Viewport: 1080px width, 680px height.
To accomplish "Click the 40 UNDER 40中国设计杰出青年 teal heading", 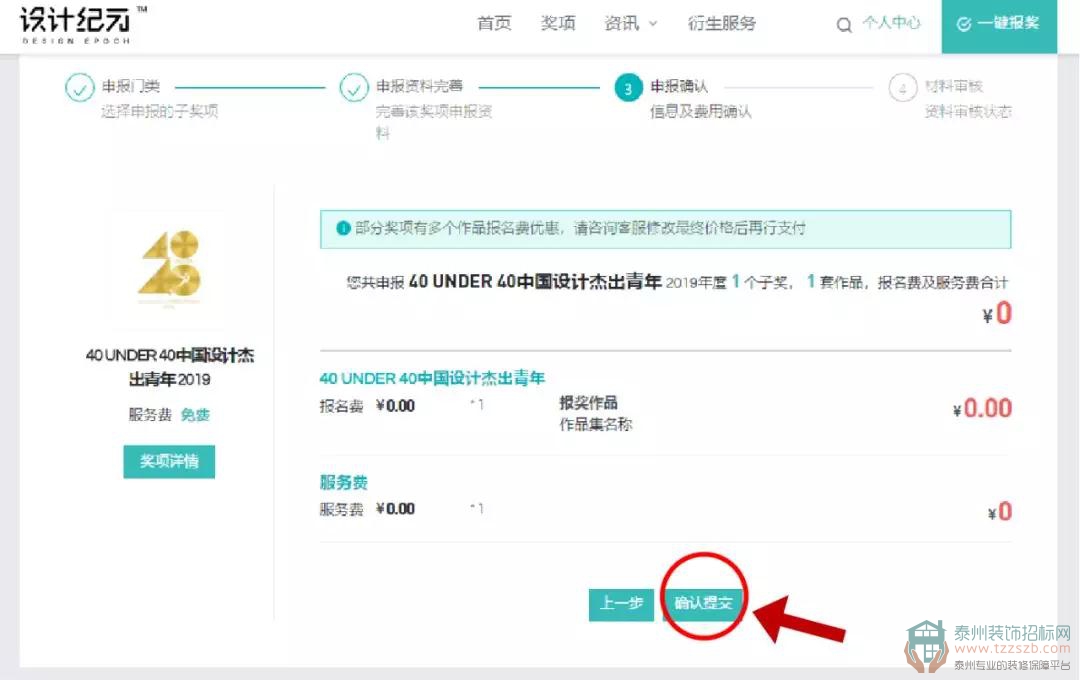I will (x=432, y=378).
